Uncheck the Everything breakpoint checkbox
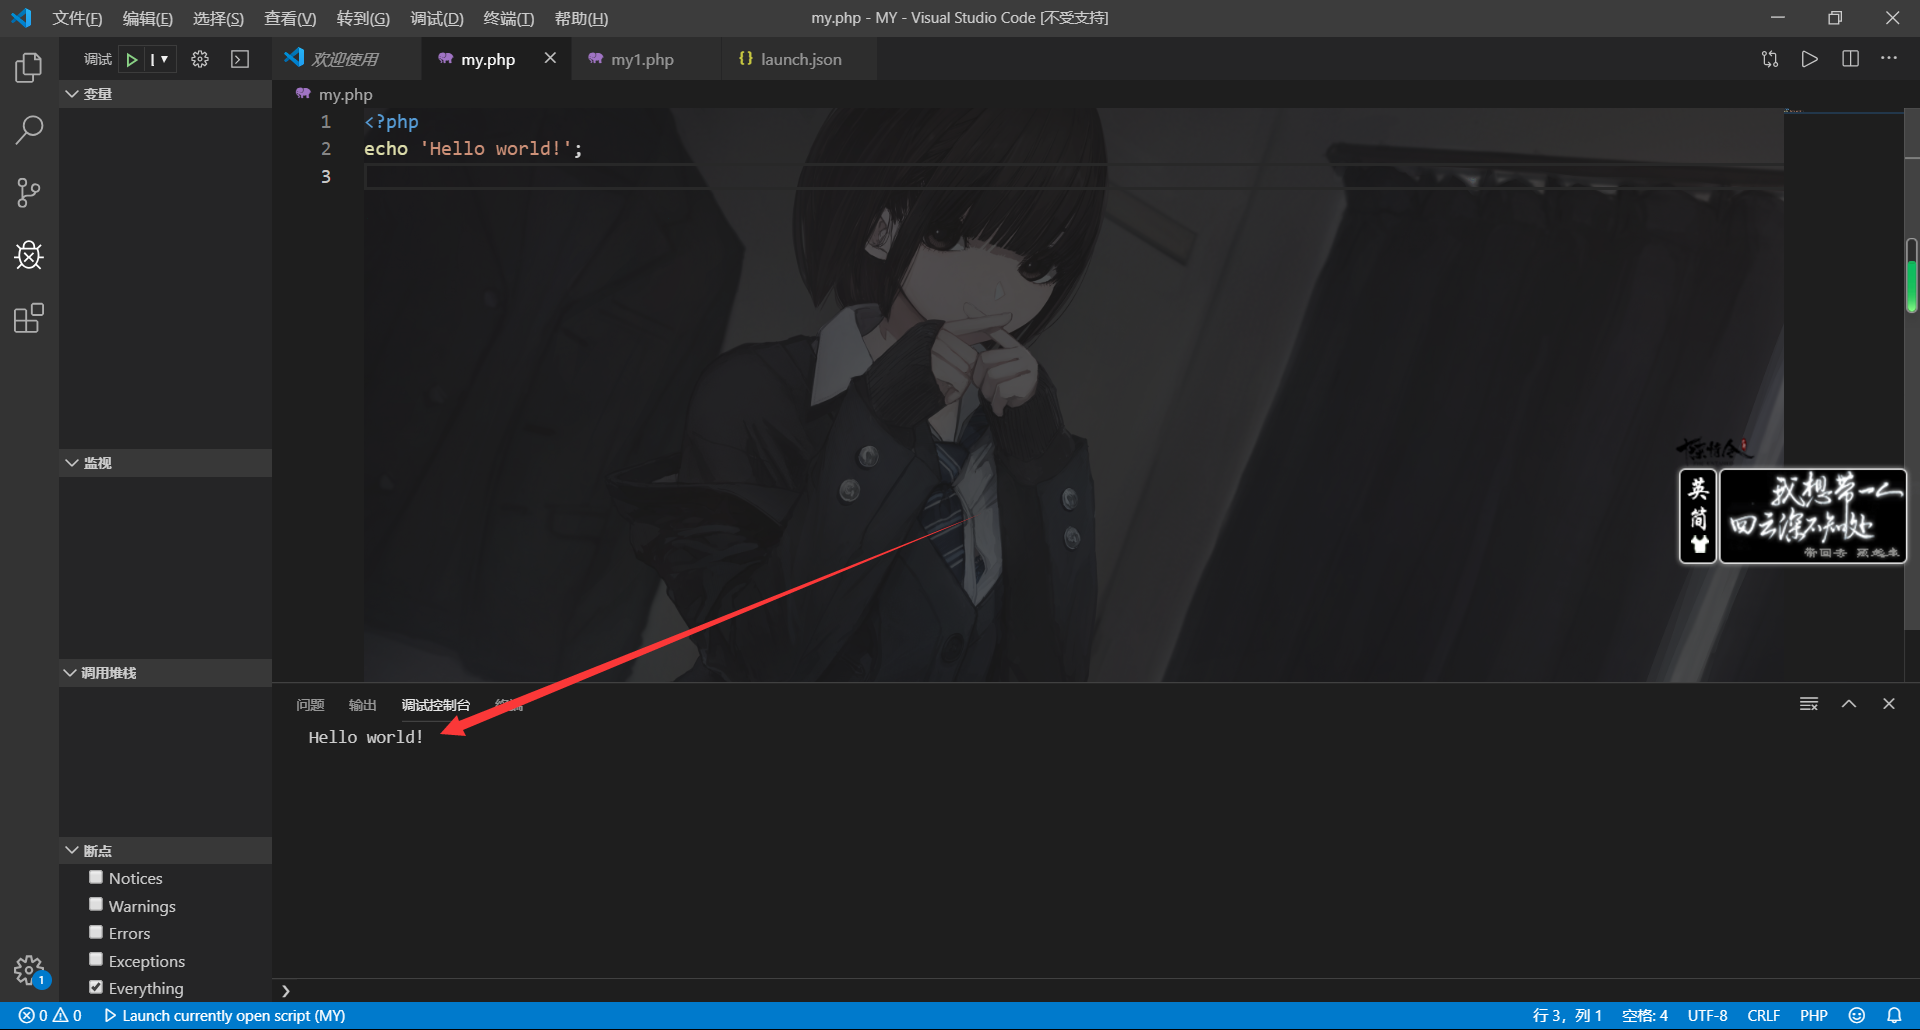Screen dimensions: 1920x1030 click(96, 987)
